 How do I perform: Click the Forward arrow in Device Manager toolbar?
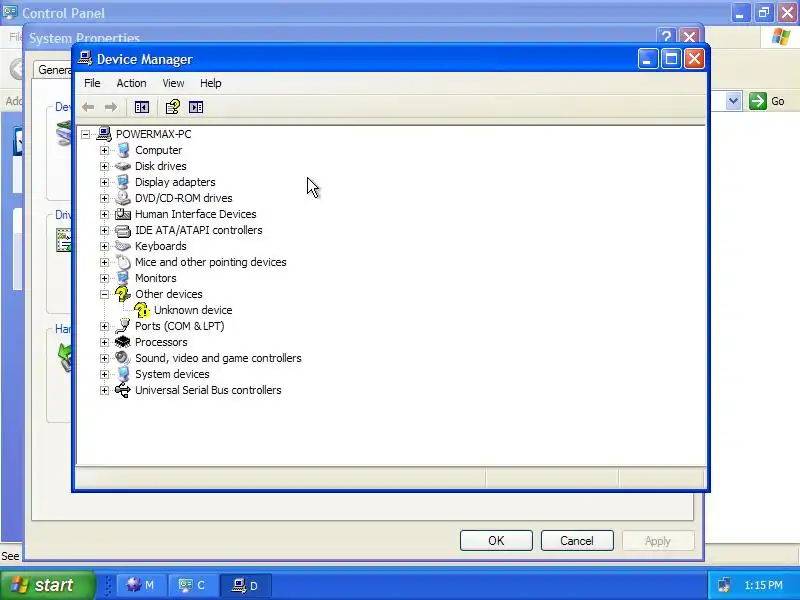[x=111, y=107]
